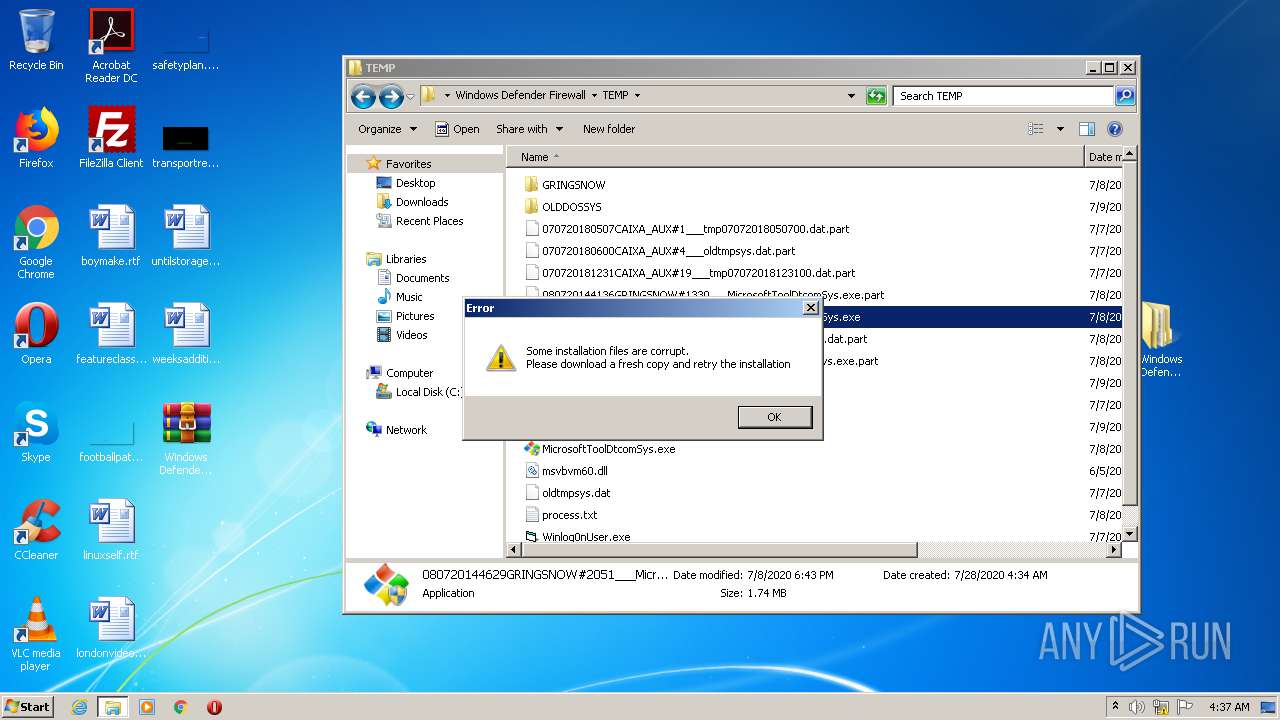Open FileZilla Client desktop icon
1280x720 pixels.
[111, 139]
